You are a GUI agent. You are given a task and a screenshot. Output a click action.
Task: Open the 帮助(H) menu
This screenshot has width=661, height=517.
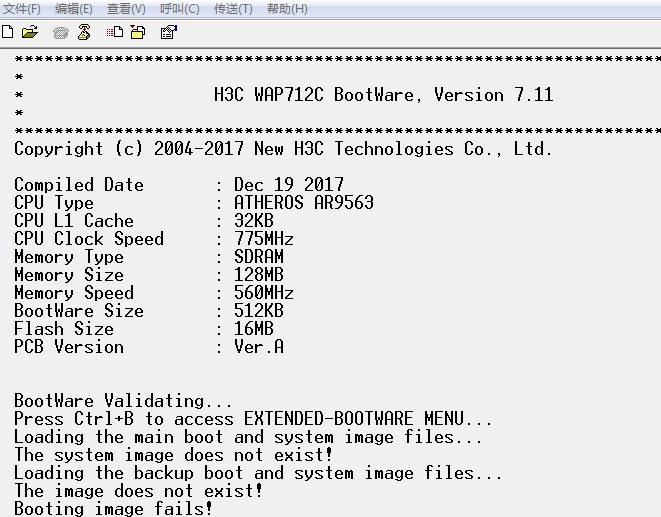pyautogui.click(x=287, y=8)
